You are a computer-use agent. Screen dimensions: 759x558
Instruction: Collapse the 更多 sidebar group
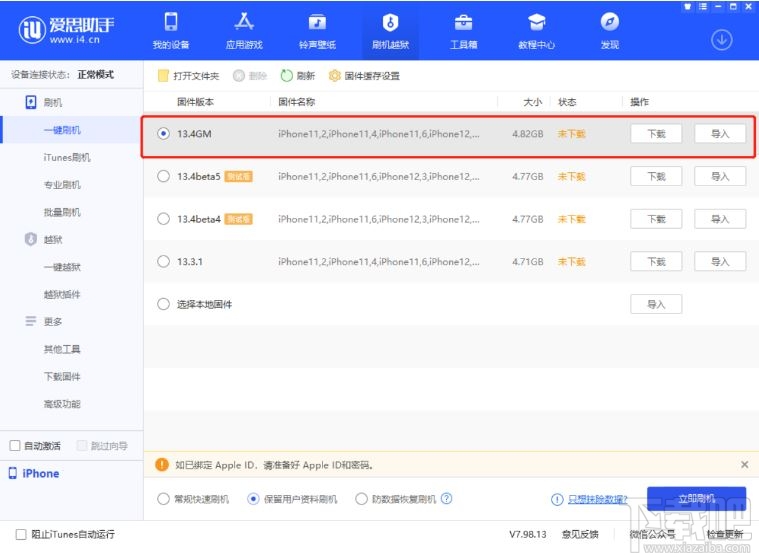coord(52,321)
